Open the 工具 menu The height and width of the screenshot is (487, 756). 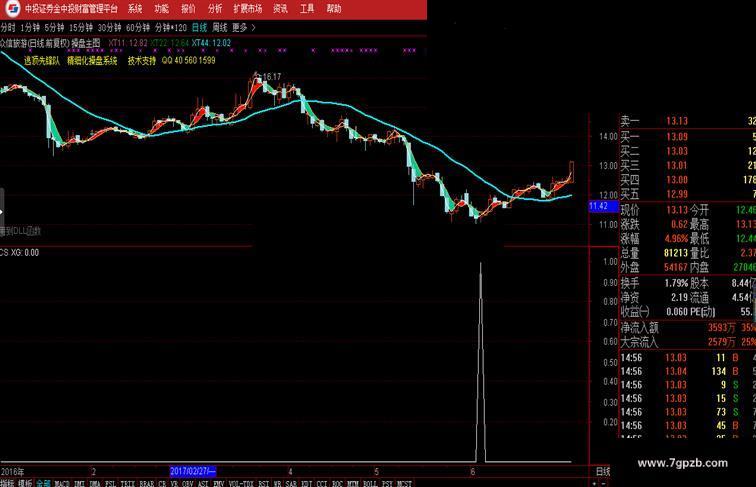307,8
